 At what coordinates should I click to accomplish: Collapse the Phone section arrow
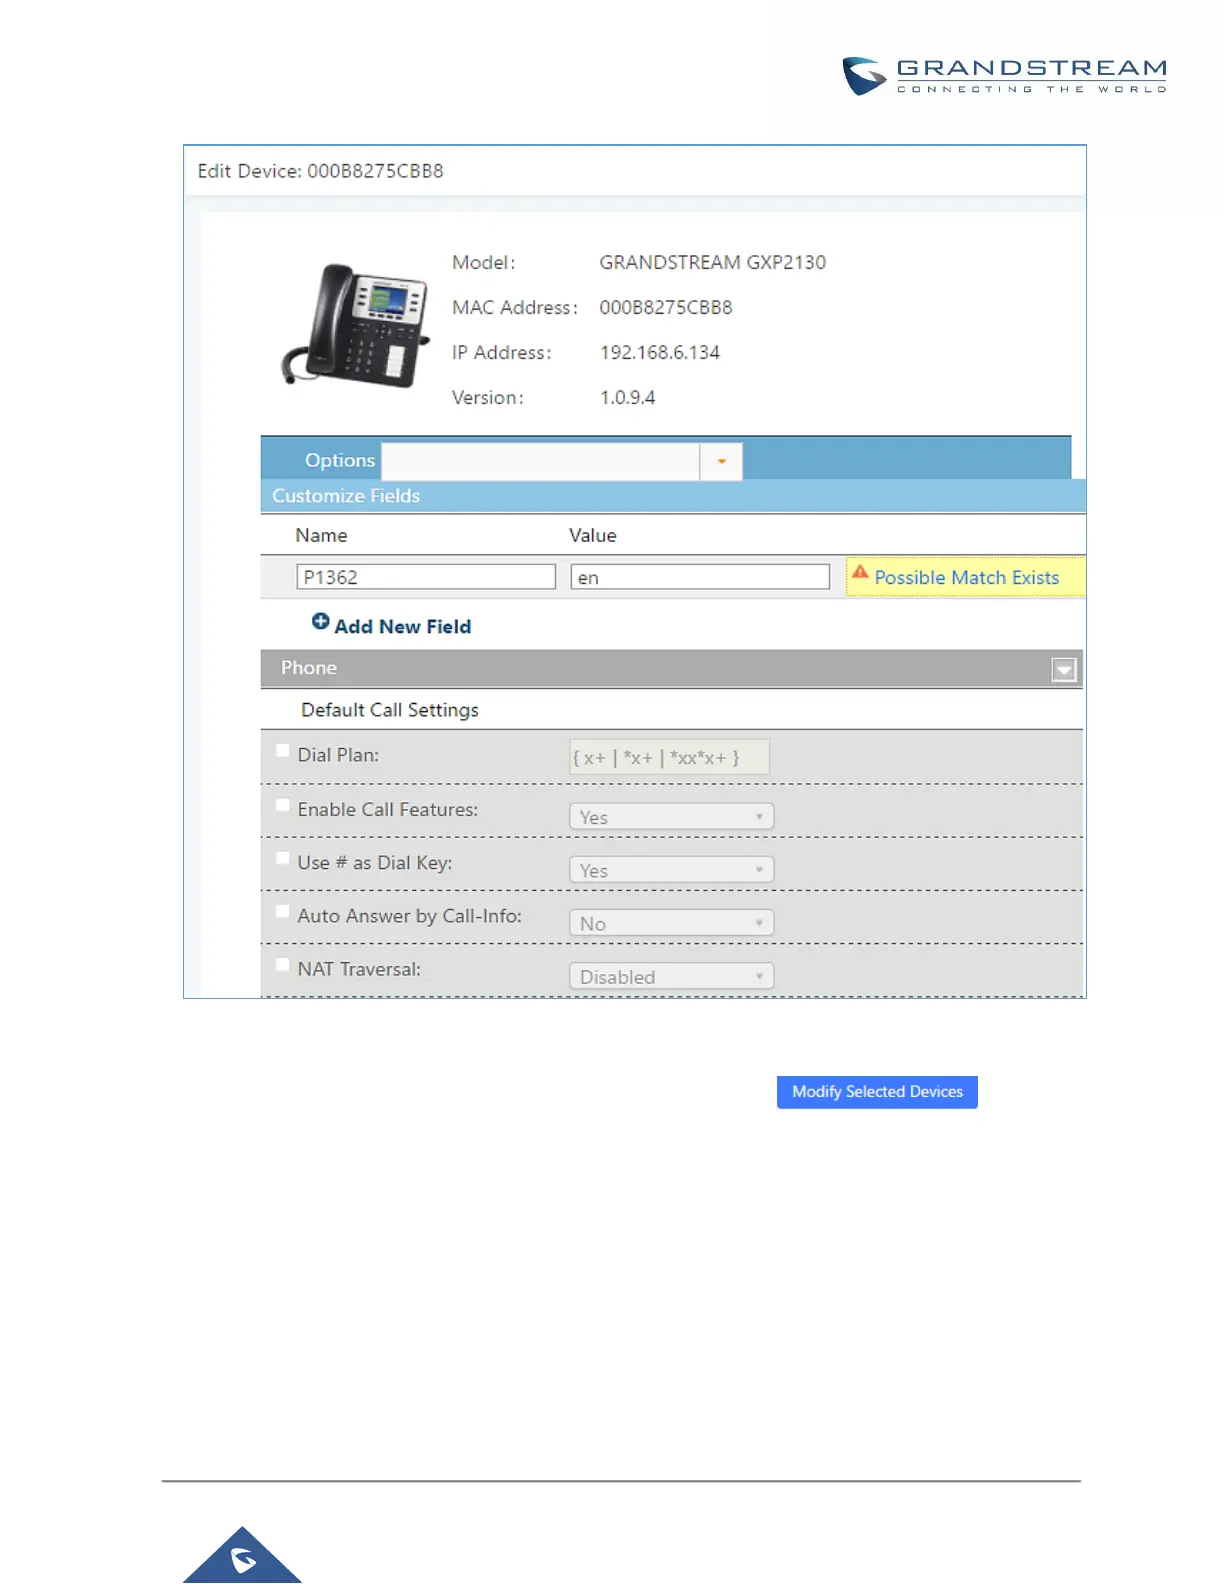pyautogui.click(x=1064, y=669)
